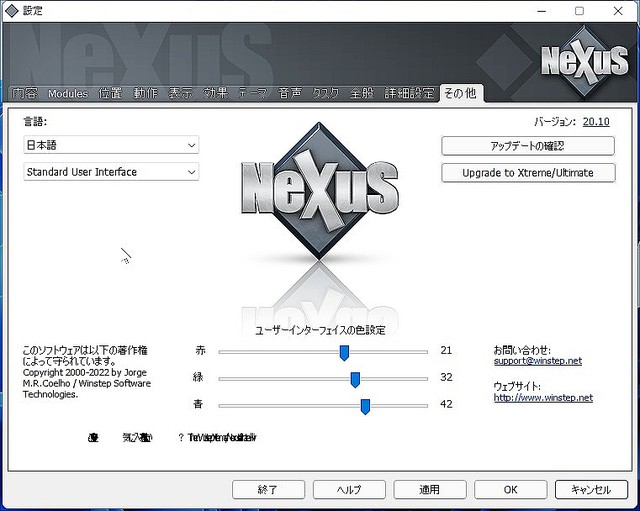Open the support@winstep.net email link
This screenshot has width=640, height=511.
point(537,361)
